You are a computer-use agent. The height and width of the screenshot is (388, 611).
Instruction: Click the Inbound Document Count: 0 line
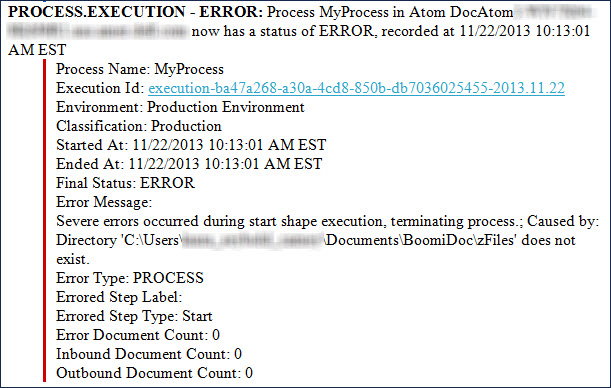click(x=149, y=354)
